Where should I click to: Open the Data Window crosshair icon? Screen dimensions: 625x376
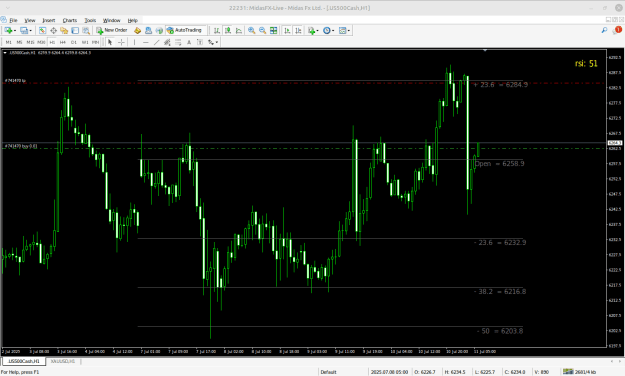tap(53, 30)
